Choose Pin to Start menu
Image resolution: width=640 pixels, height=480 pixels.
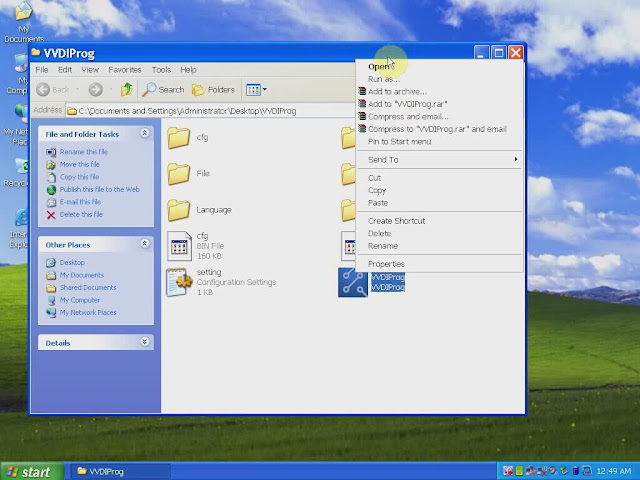440,142
